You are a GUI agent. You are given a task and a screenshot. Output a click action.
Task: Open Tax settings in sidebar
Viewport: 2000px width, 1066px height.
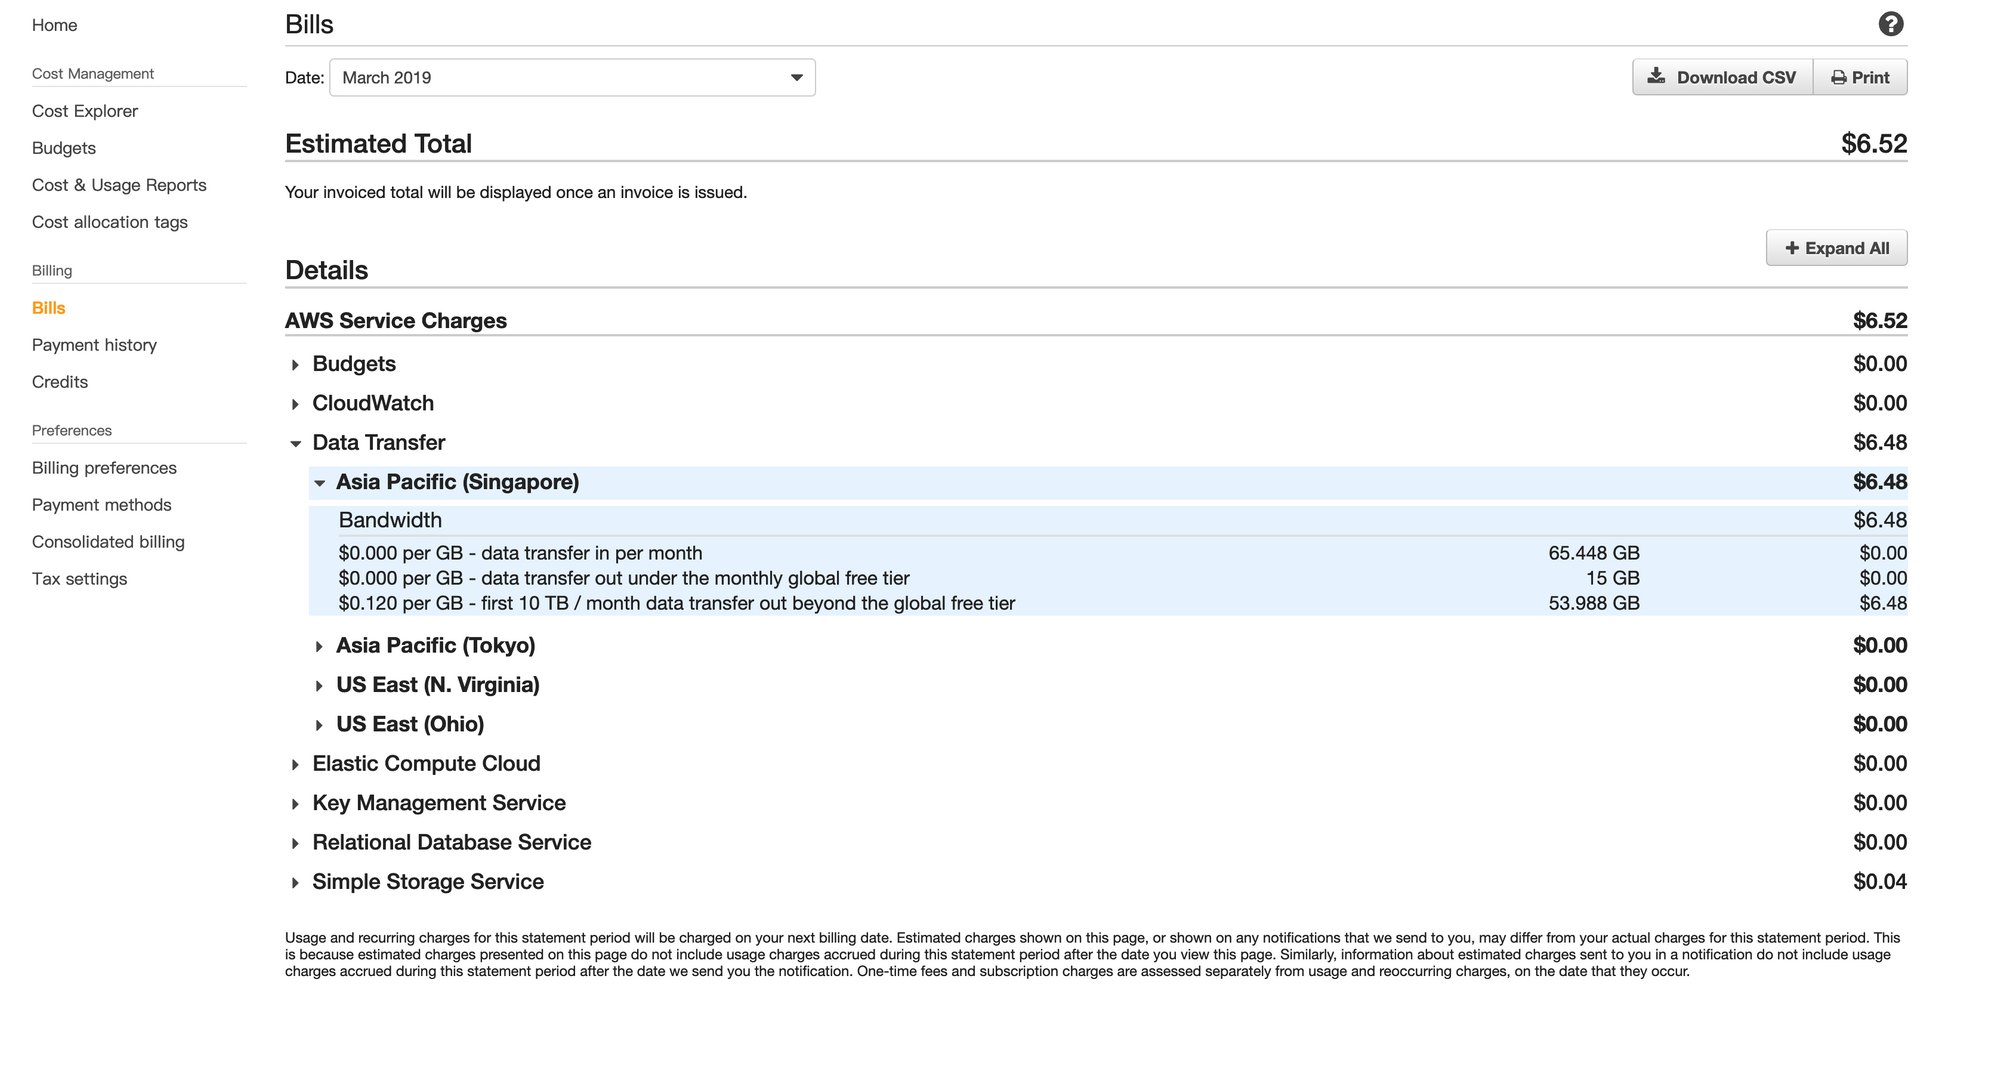(79, 579)
